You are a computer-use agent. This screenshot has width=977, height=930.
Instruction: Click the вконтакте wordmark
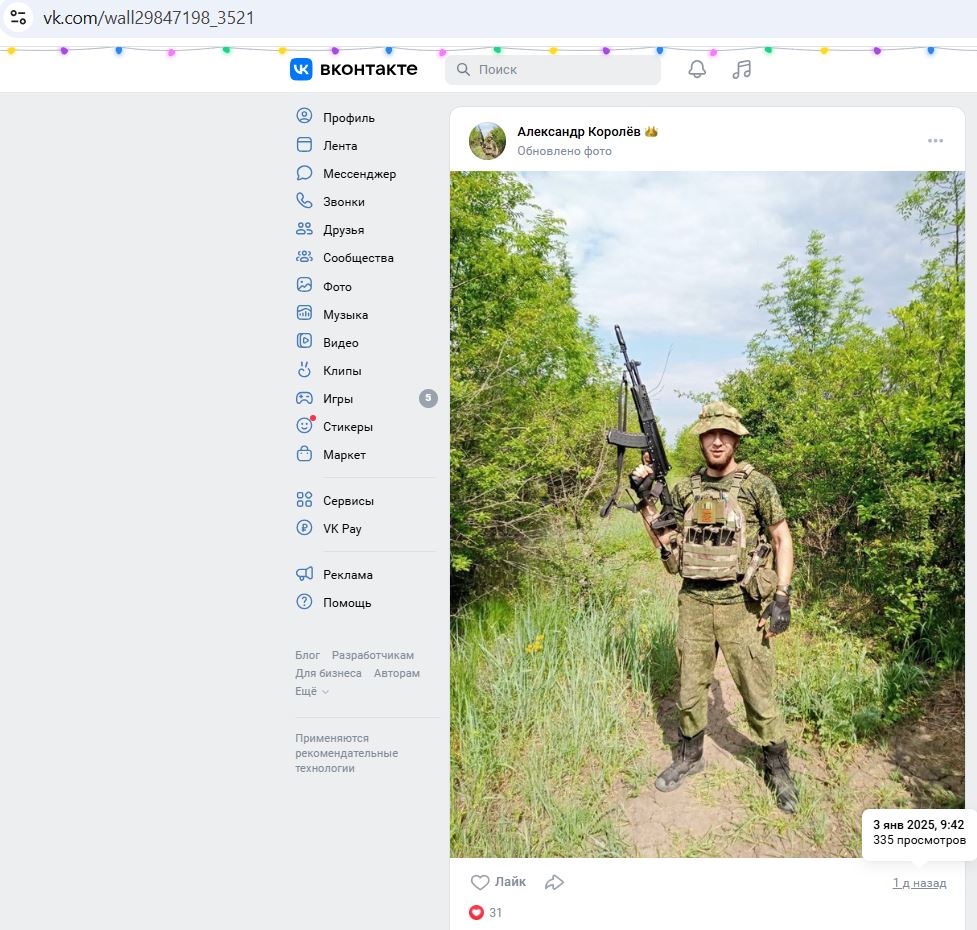point(368,69)
